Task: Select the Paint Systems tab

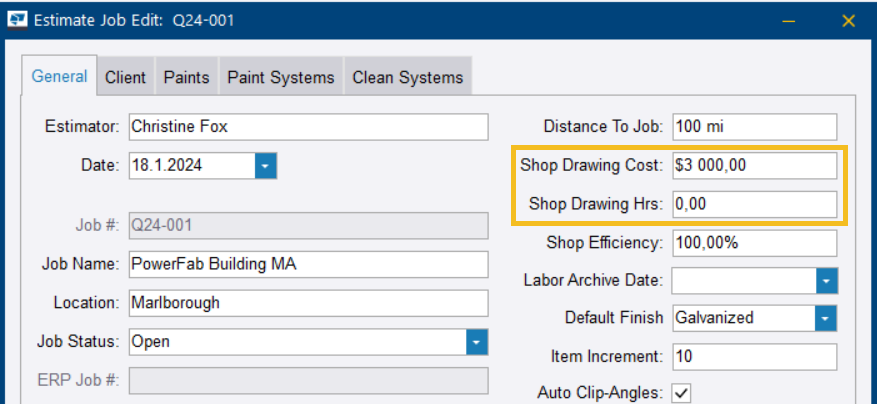Action: (x=281, y=77)
